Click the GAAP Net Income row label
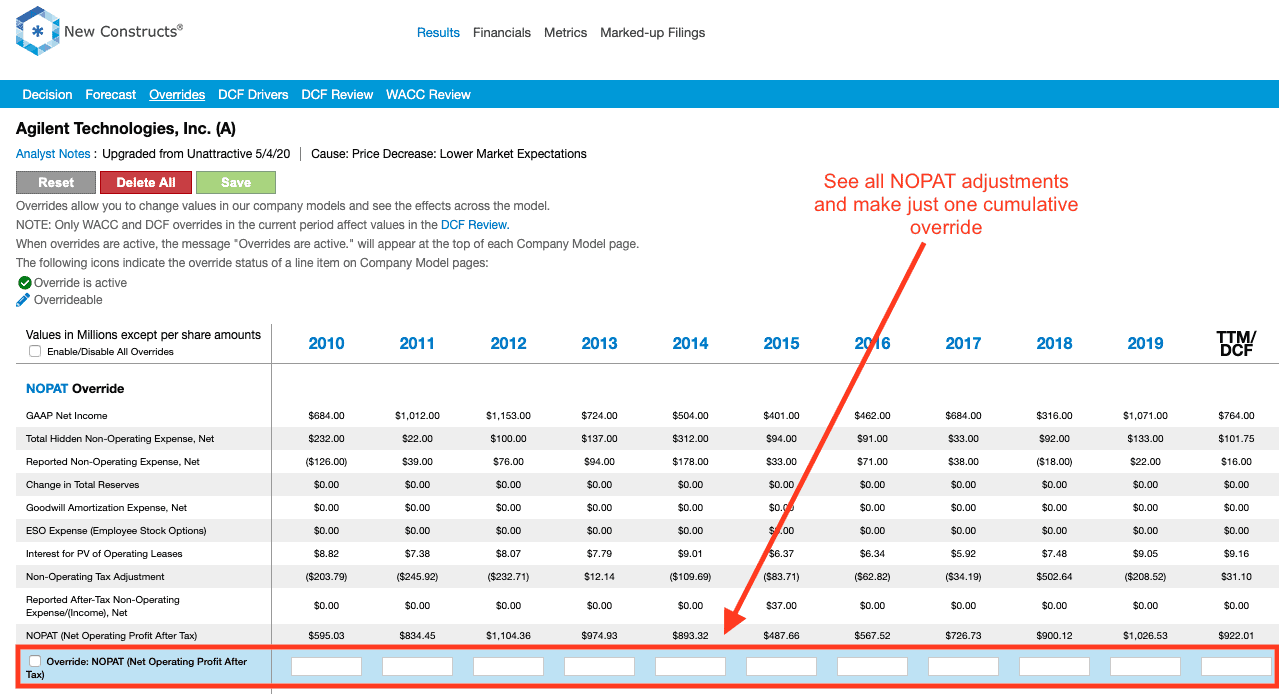Viewport: 1279px width, 694px height. pos(67,416)
